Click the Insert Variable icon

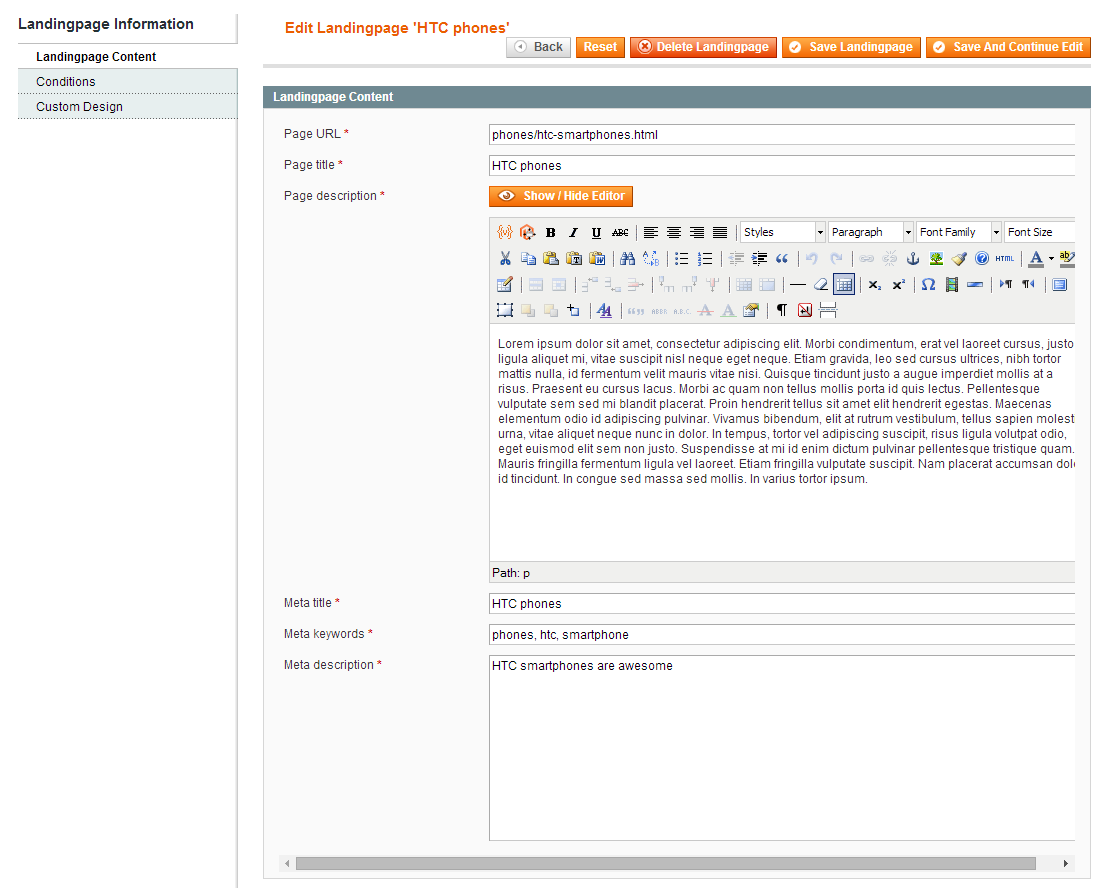click(505, 232)
